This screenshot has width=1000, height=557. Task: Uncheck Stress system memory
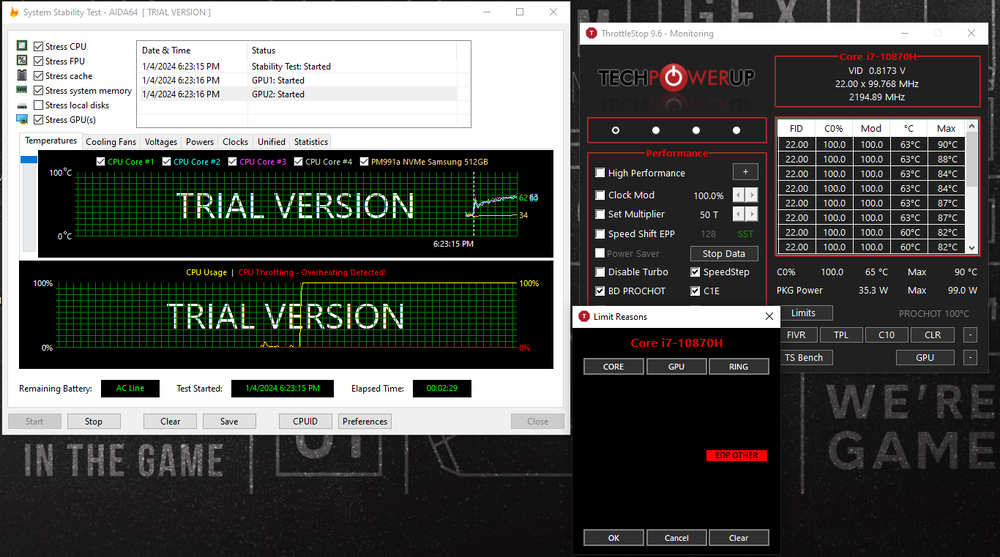(x=38, y=91)
